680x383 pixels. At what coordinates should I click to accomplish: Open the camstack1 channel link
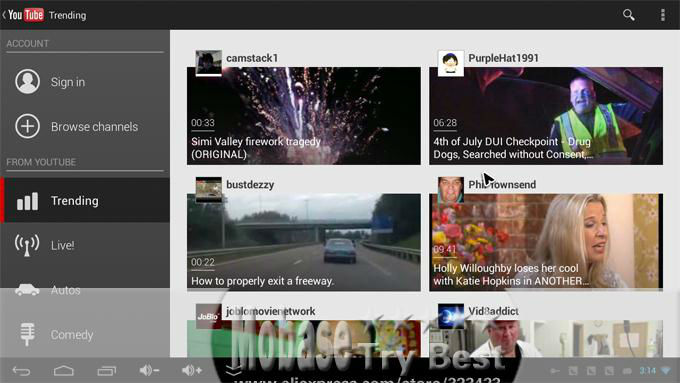tap(252, 58)
